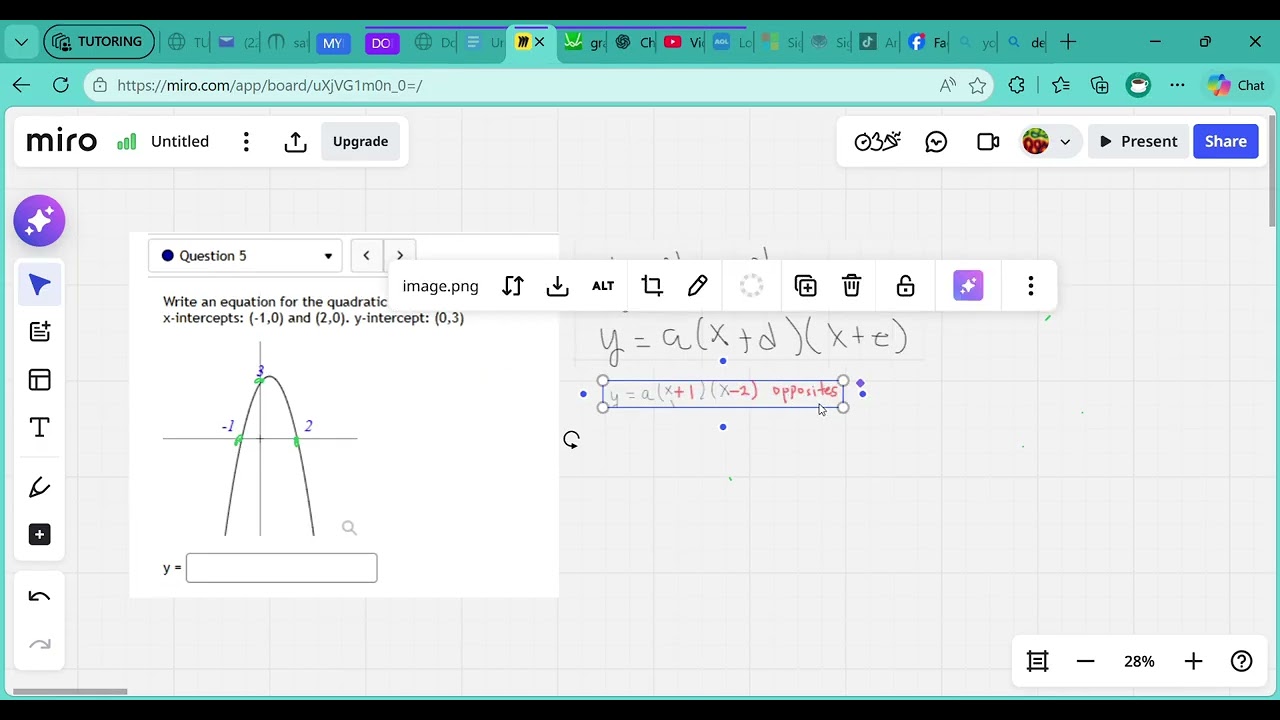Zoom in with the plus button

1193,661
